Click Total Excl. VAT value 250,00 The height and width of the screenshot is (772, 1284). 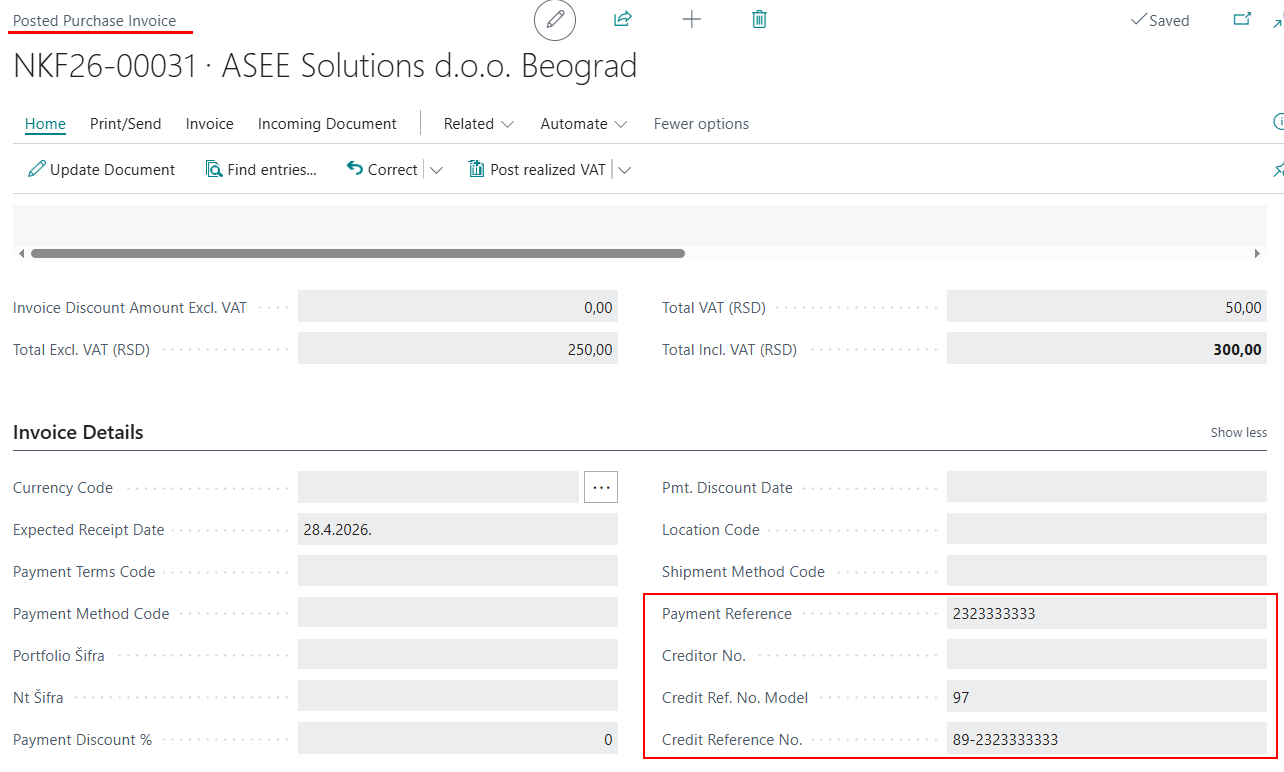[458, 350]
